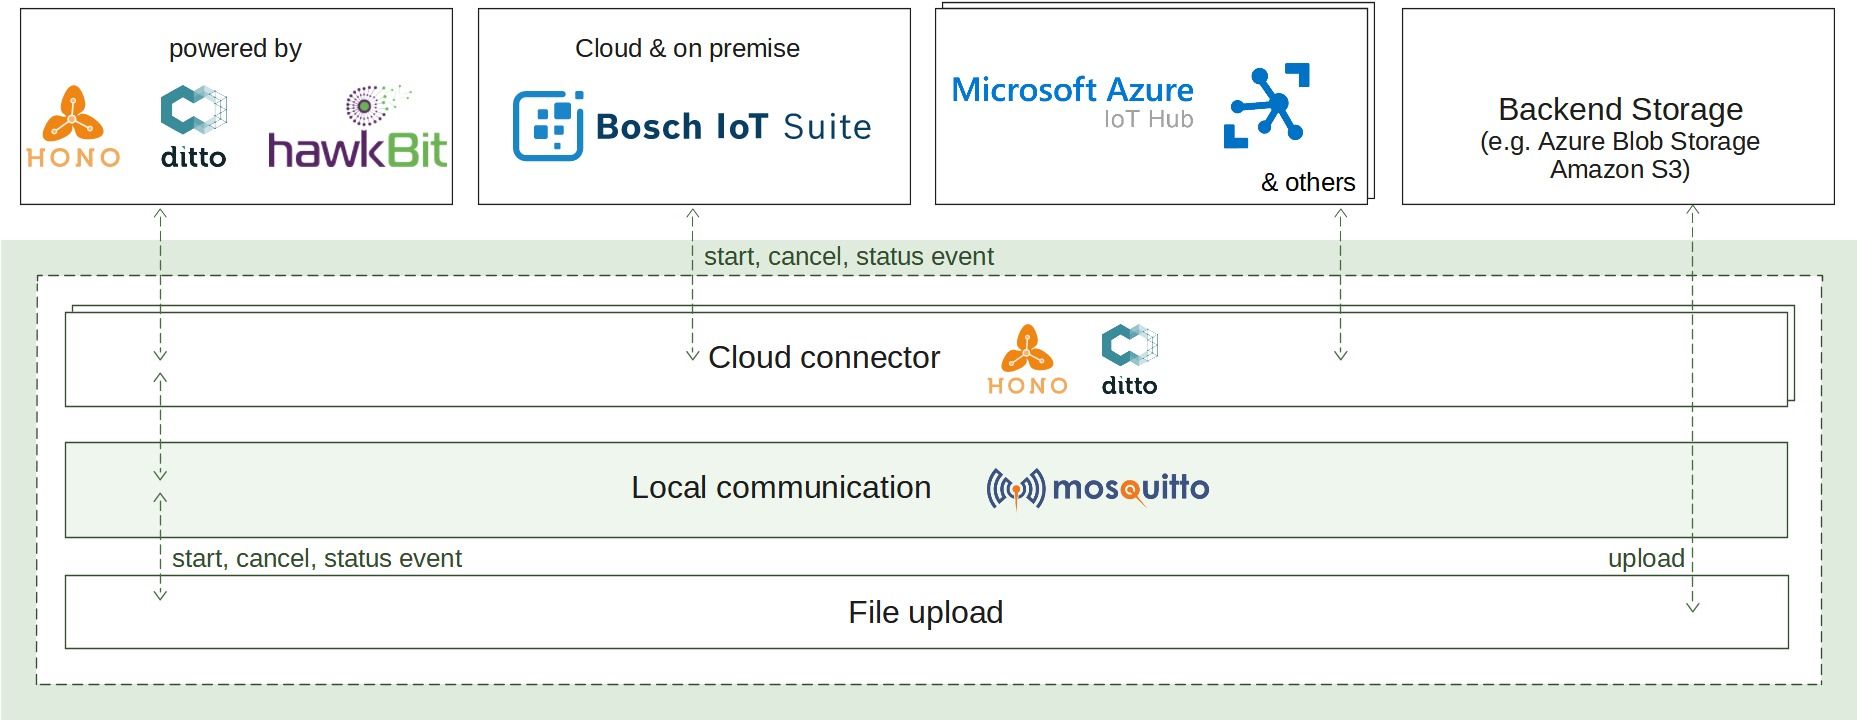The width and height of the screenshot is (1857, 720).
Task: Click the "(e.g. Azure Blob Storage" line
Action: pyautogui.click(x=1620, y=141)
